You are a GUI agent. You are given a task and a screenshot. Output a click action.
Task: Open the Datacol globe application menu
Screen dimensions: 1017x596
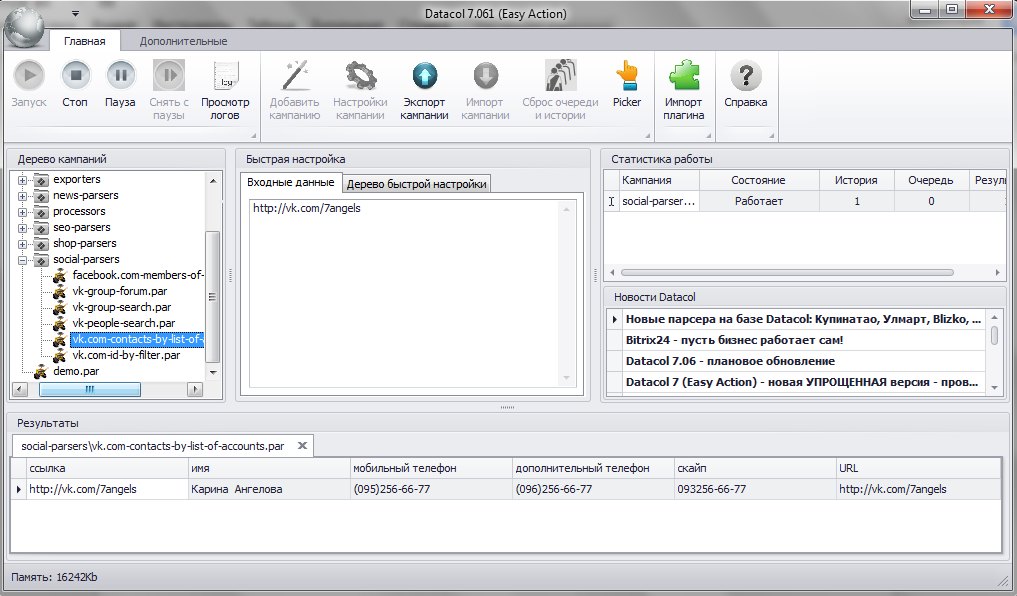25,26
